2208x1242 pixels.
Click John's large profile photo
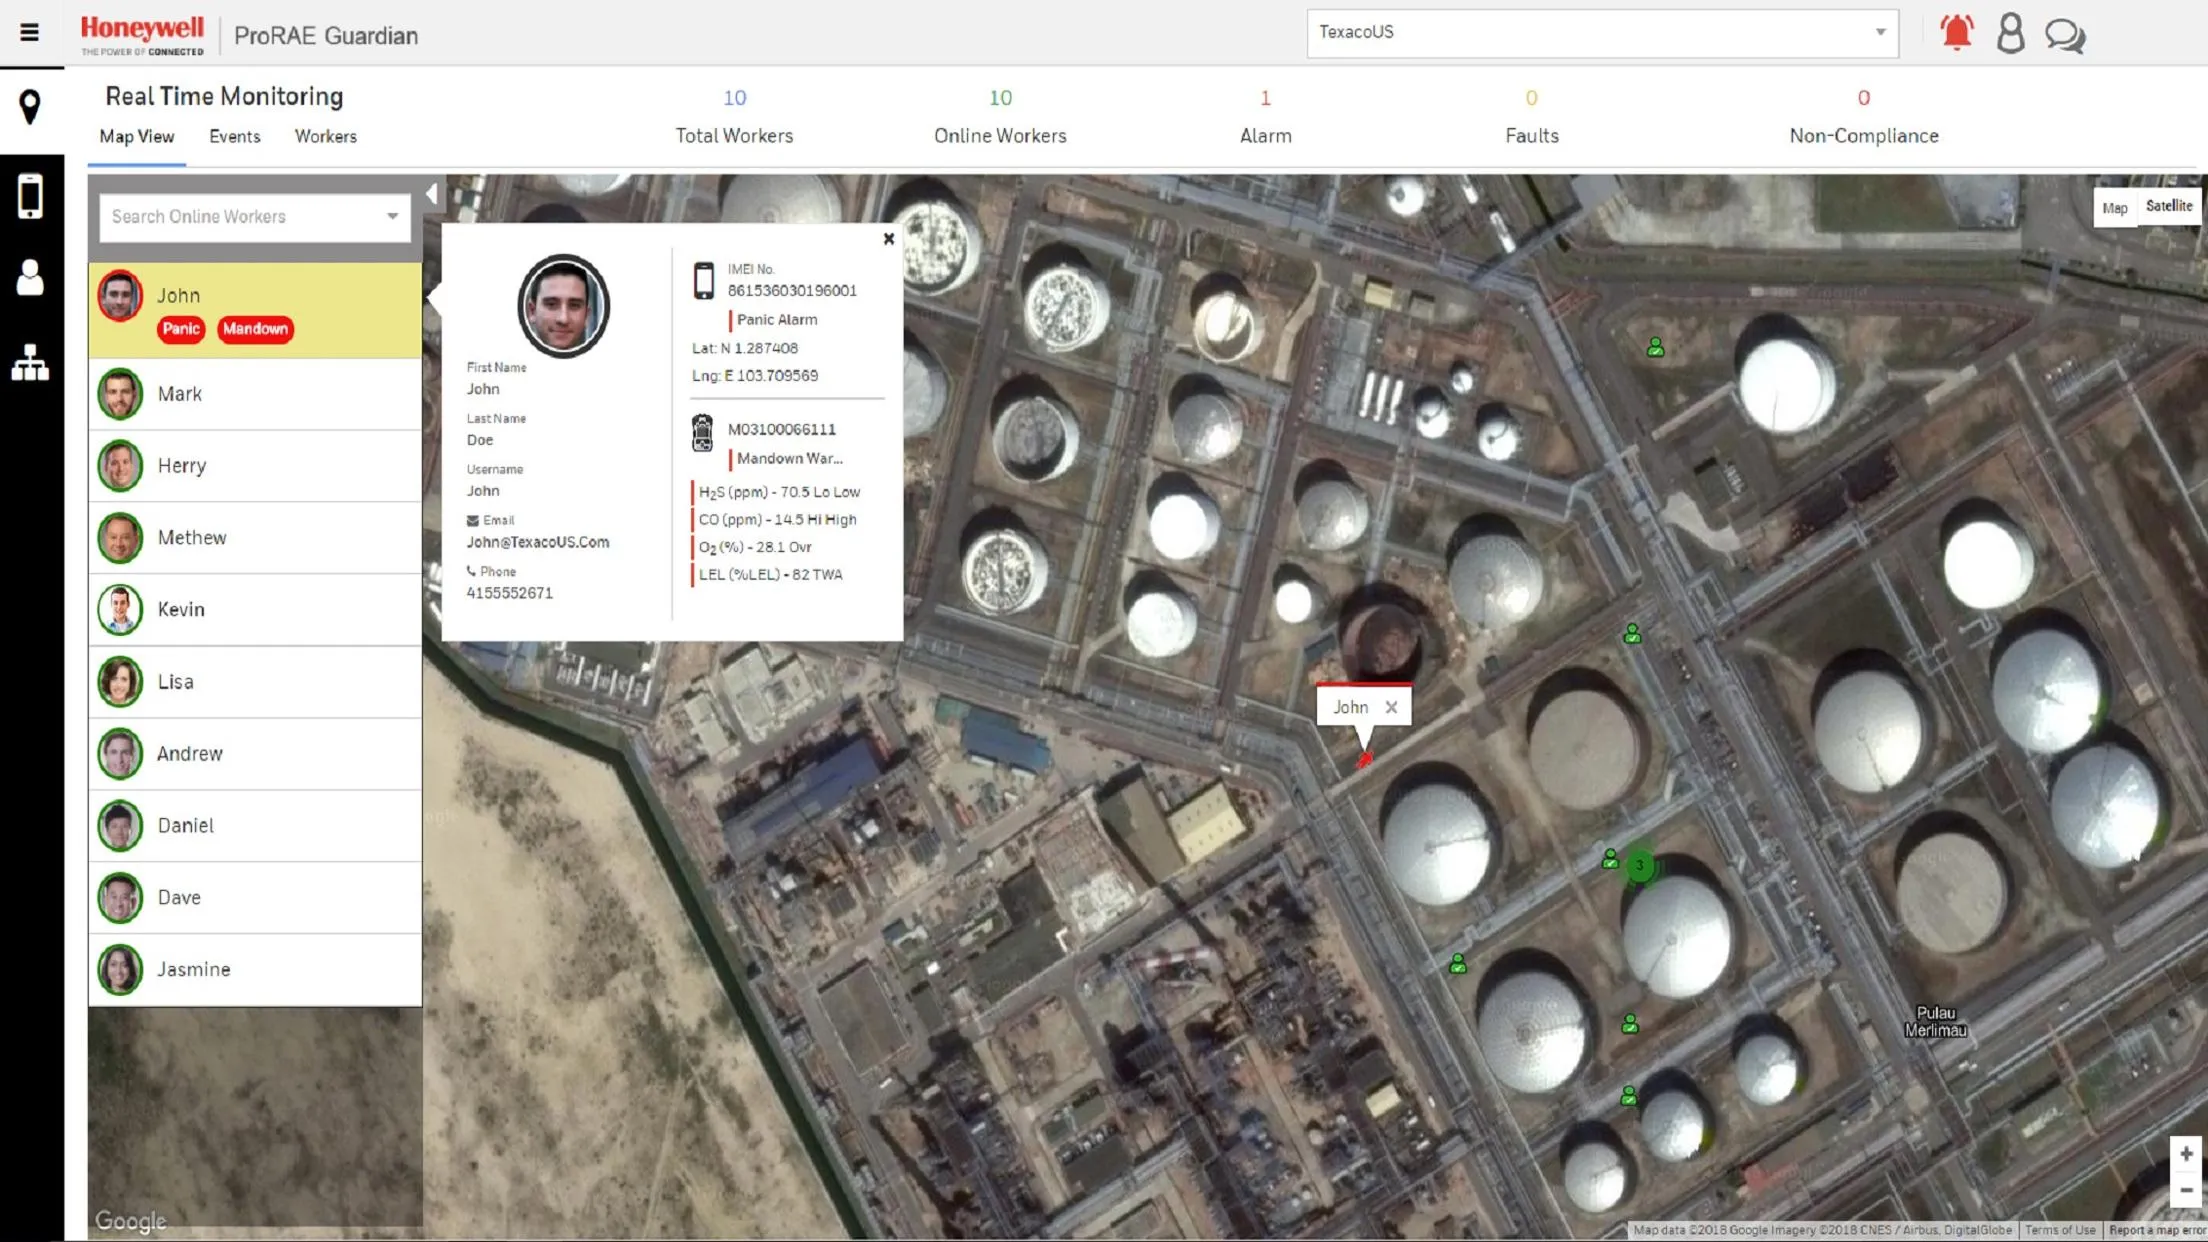point(563,306)
